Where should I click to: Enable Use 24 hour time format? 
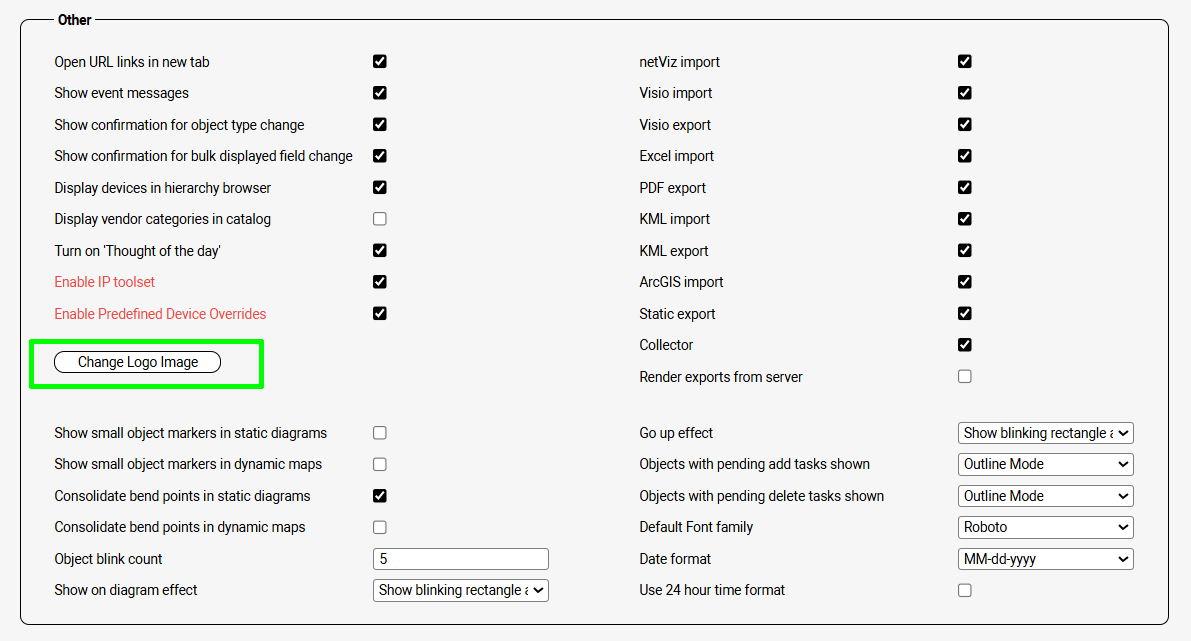(965, 590)
